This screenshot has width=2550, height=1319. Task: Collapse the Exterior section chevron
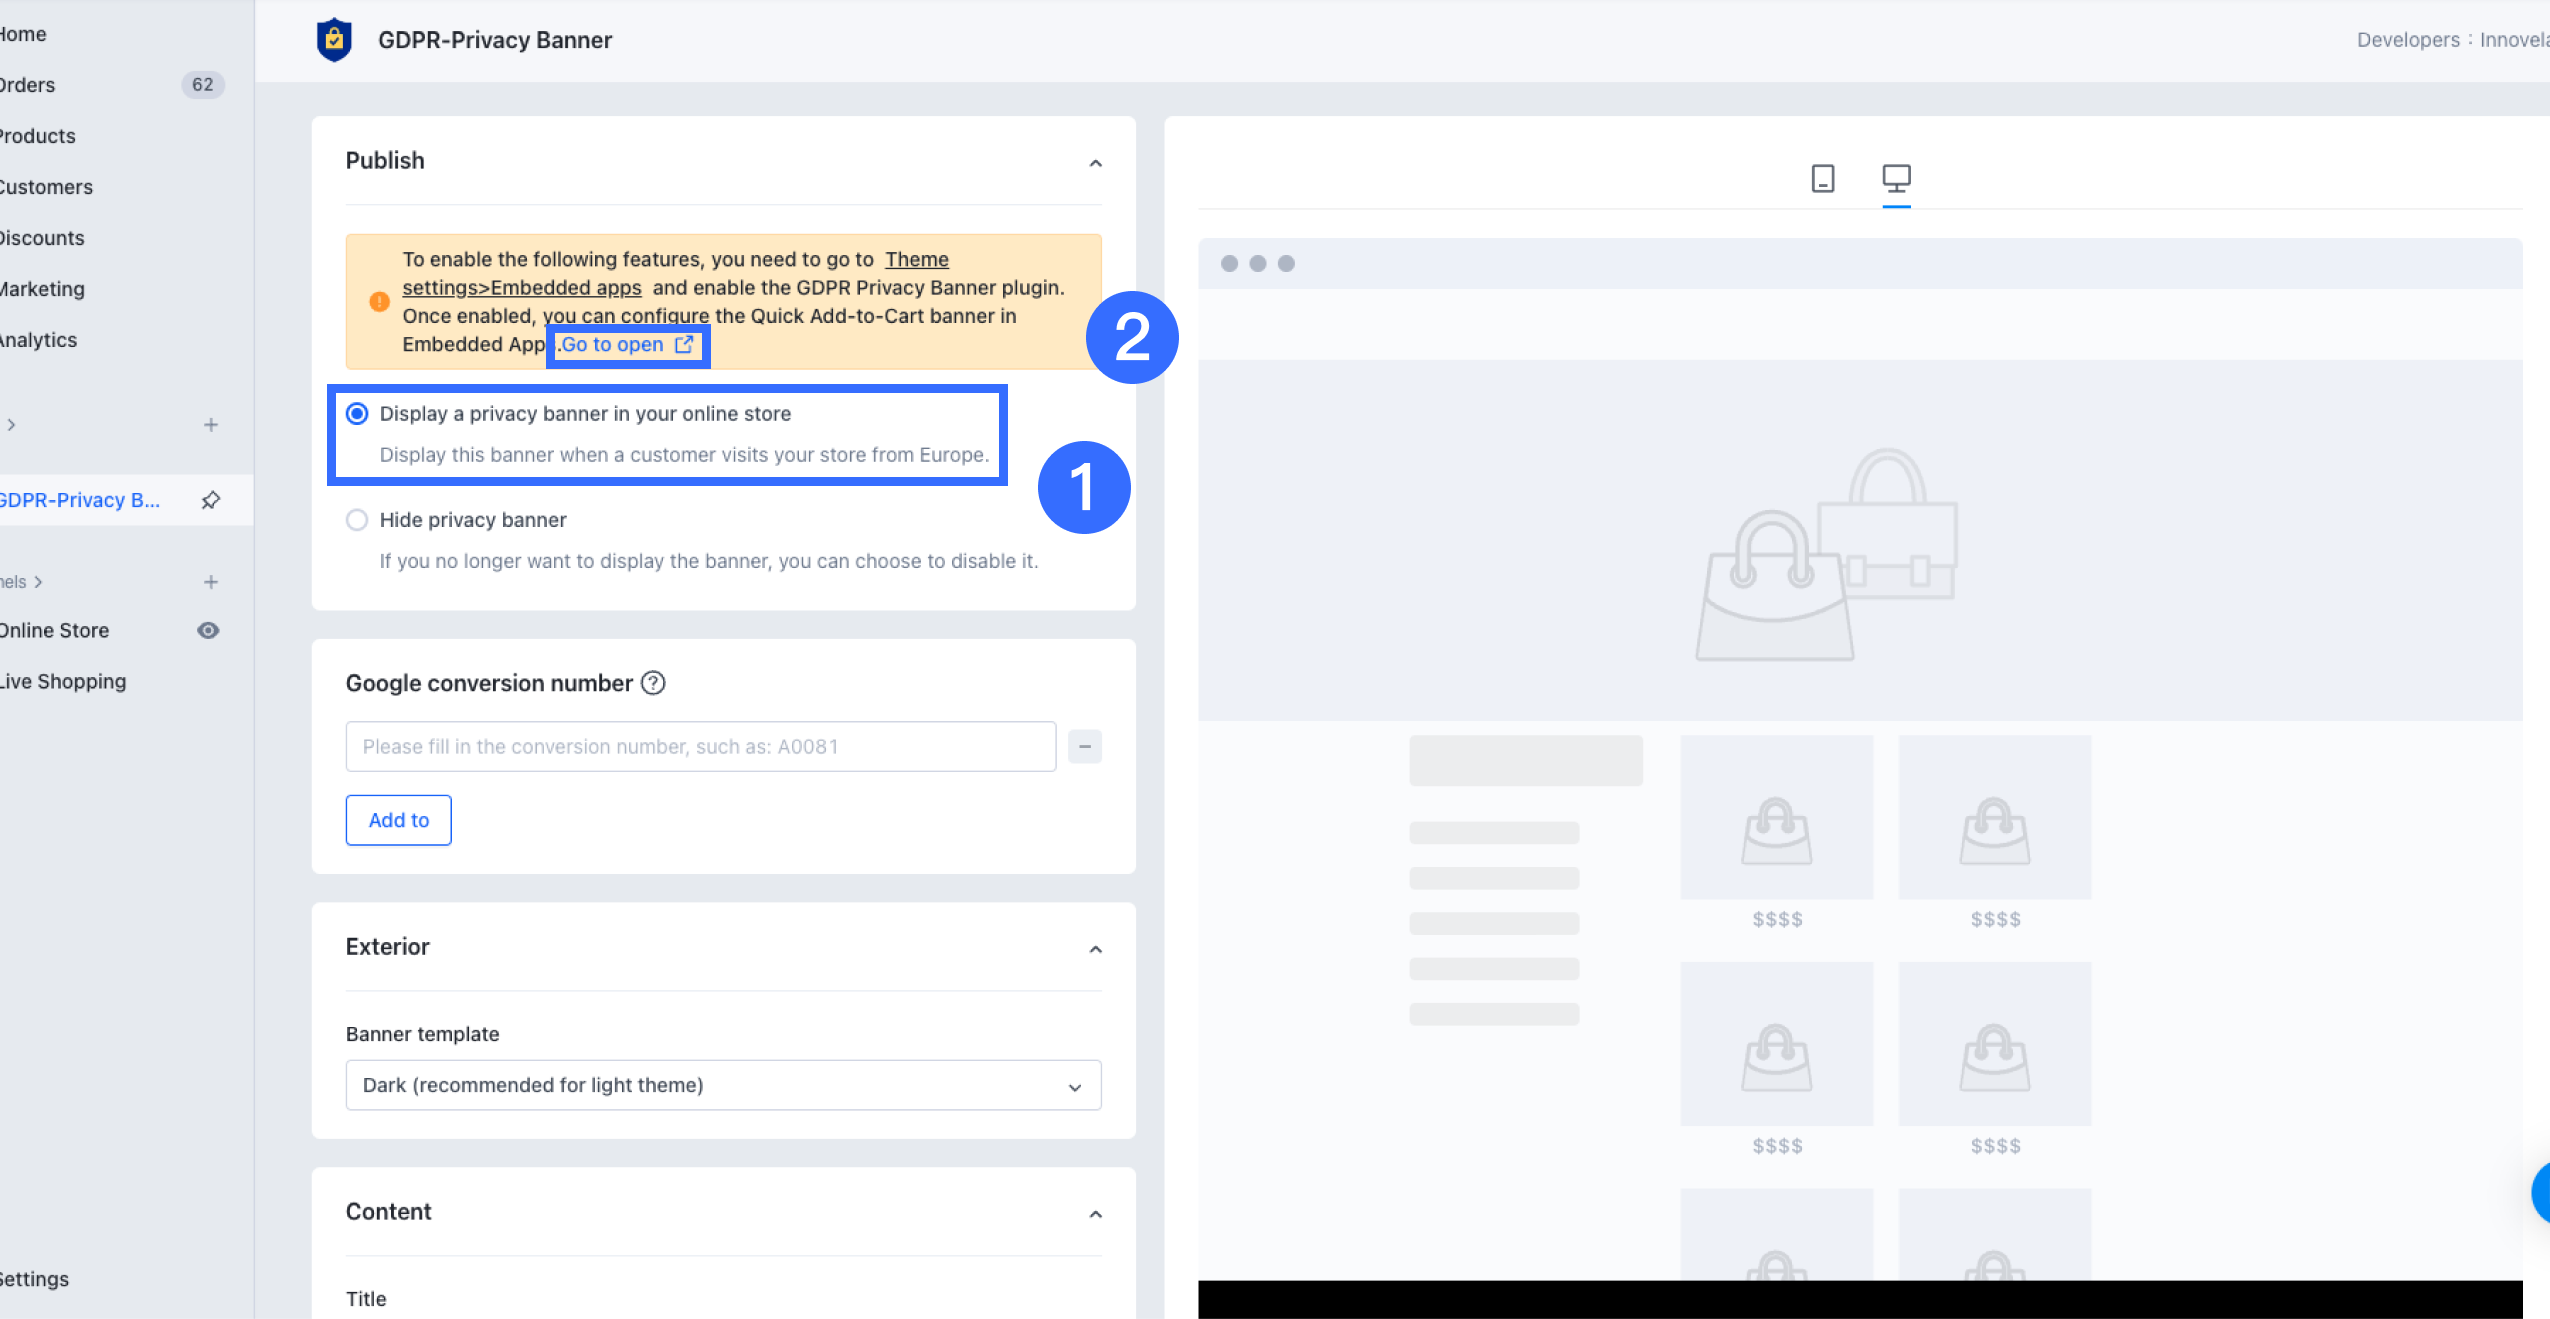(1095, 949)
